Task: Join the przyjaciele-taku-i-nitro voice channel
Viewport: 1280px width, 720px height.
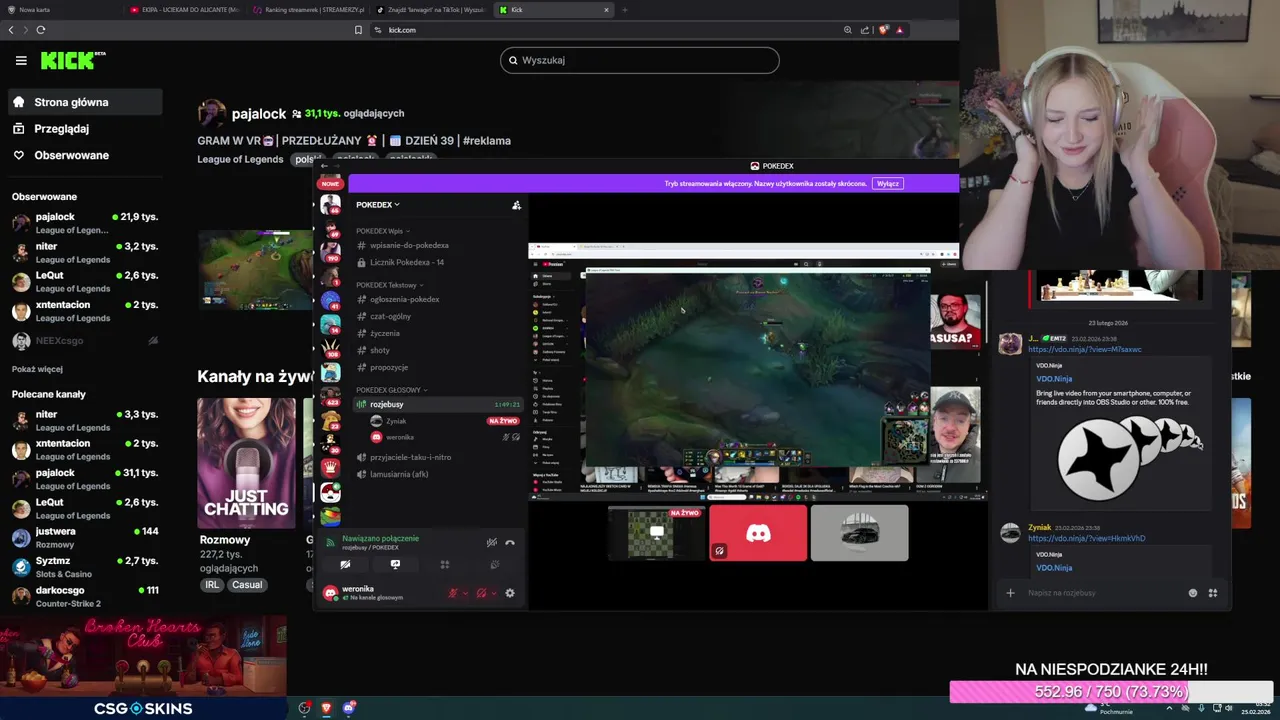Action: pos(436,457)
